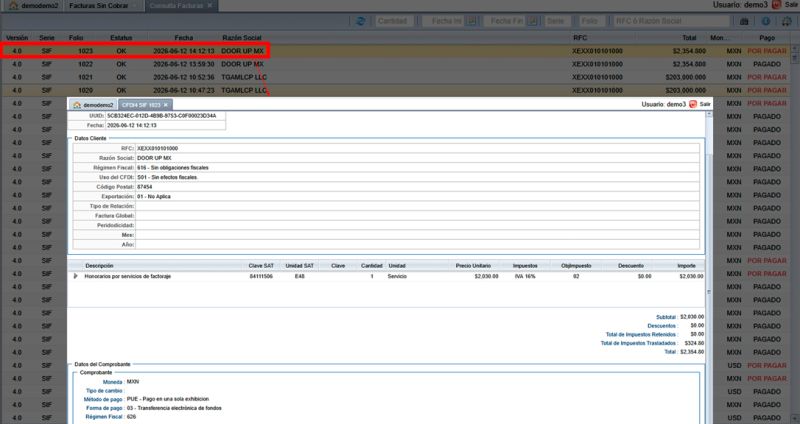
Task: Sort by the Estatus column header
Action: [121, 38]
